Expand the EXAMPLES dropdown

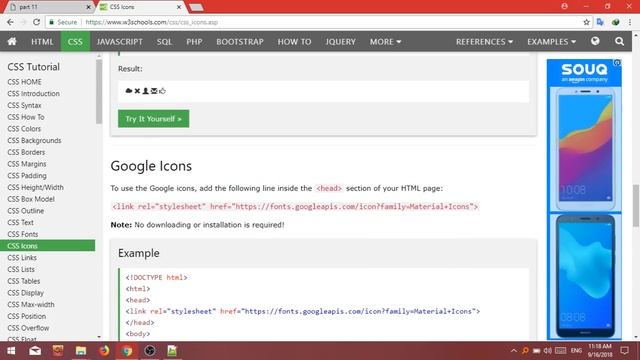pyautogui.click(x=551, y=42)
